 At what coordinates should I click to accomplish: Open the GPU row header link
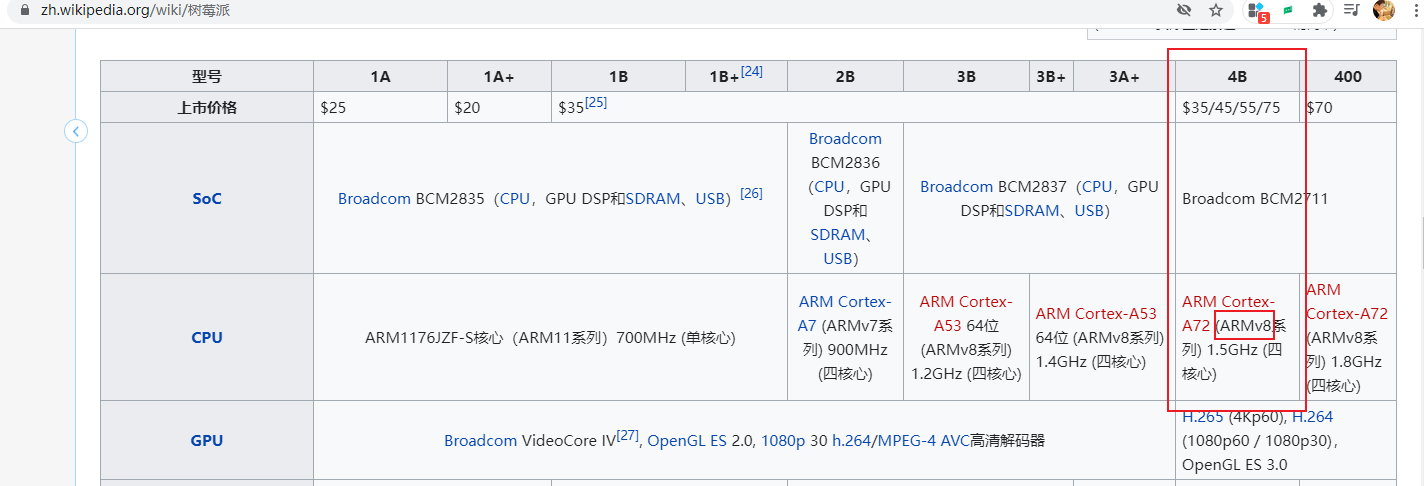click(207, 440)
